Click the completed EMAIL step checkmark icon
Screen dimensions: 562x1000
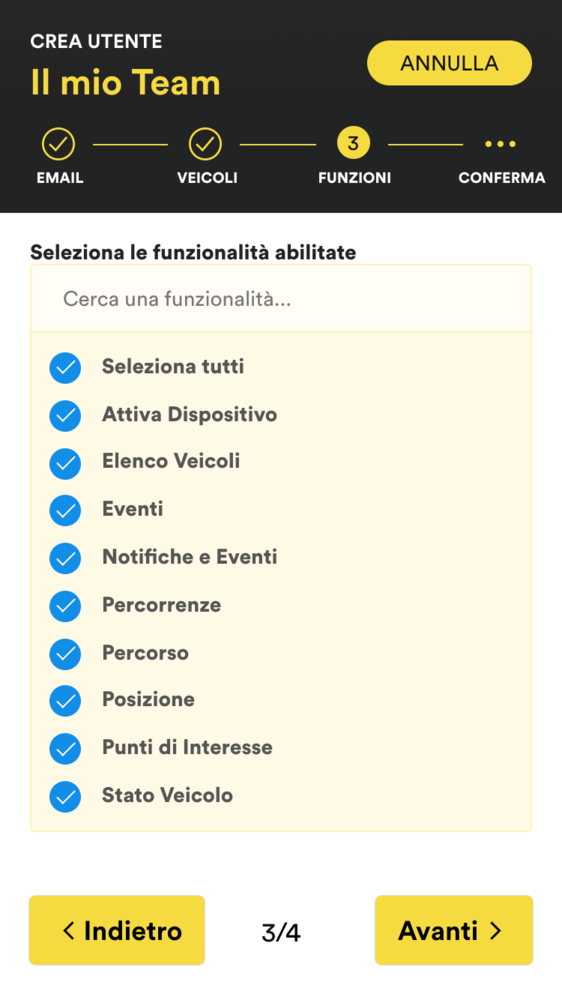[59, 144]
